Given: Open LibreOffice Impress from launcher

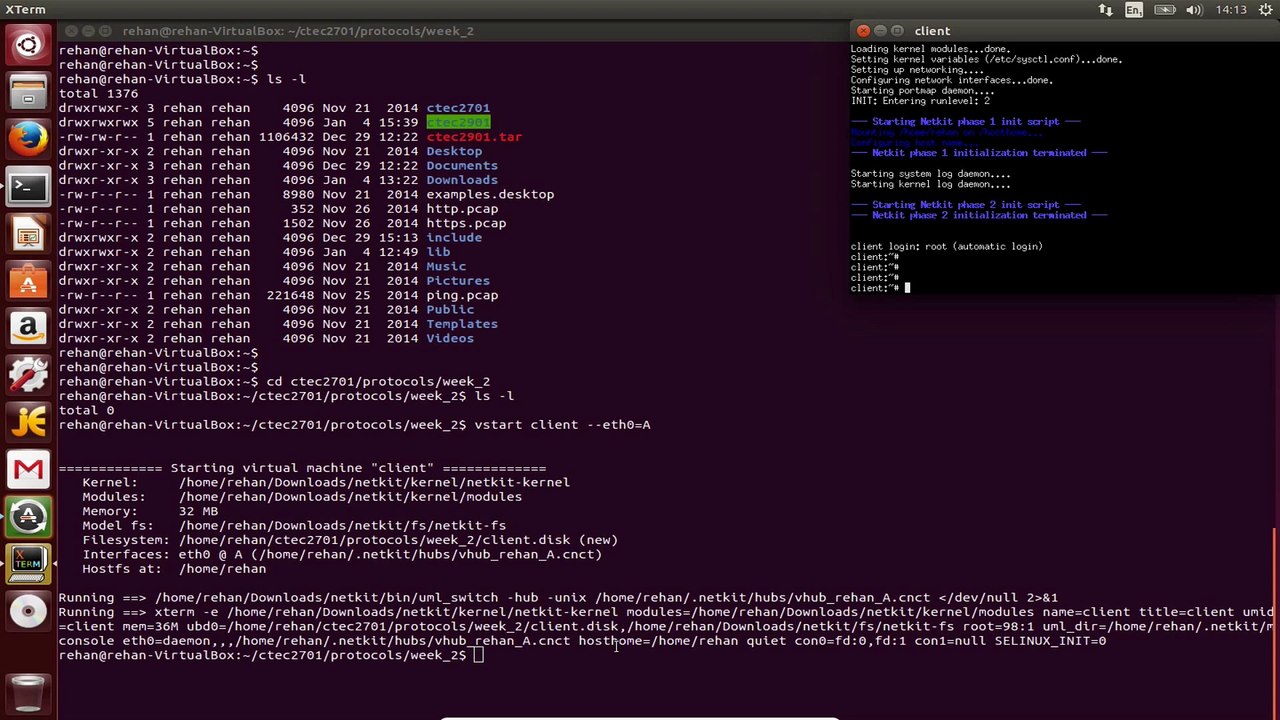Looking at the screenshot, I should pos(28,235).
